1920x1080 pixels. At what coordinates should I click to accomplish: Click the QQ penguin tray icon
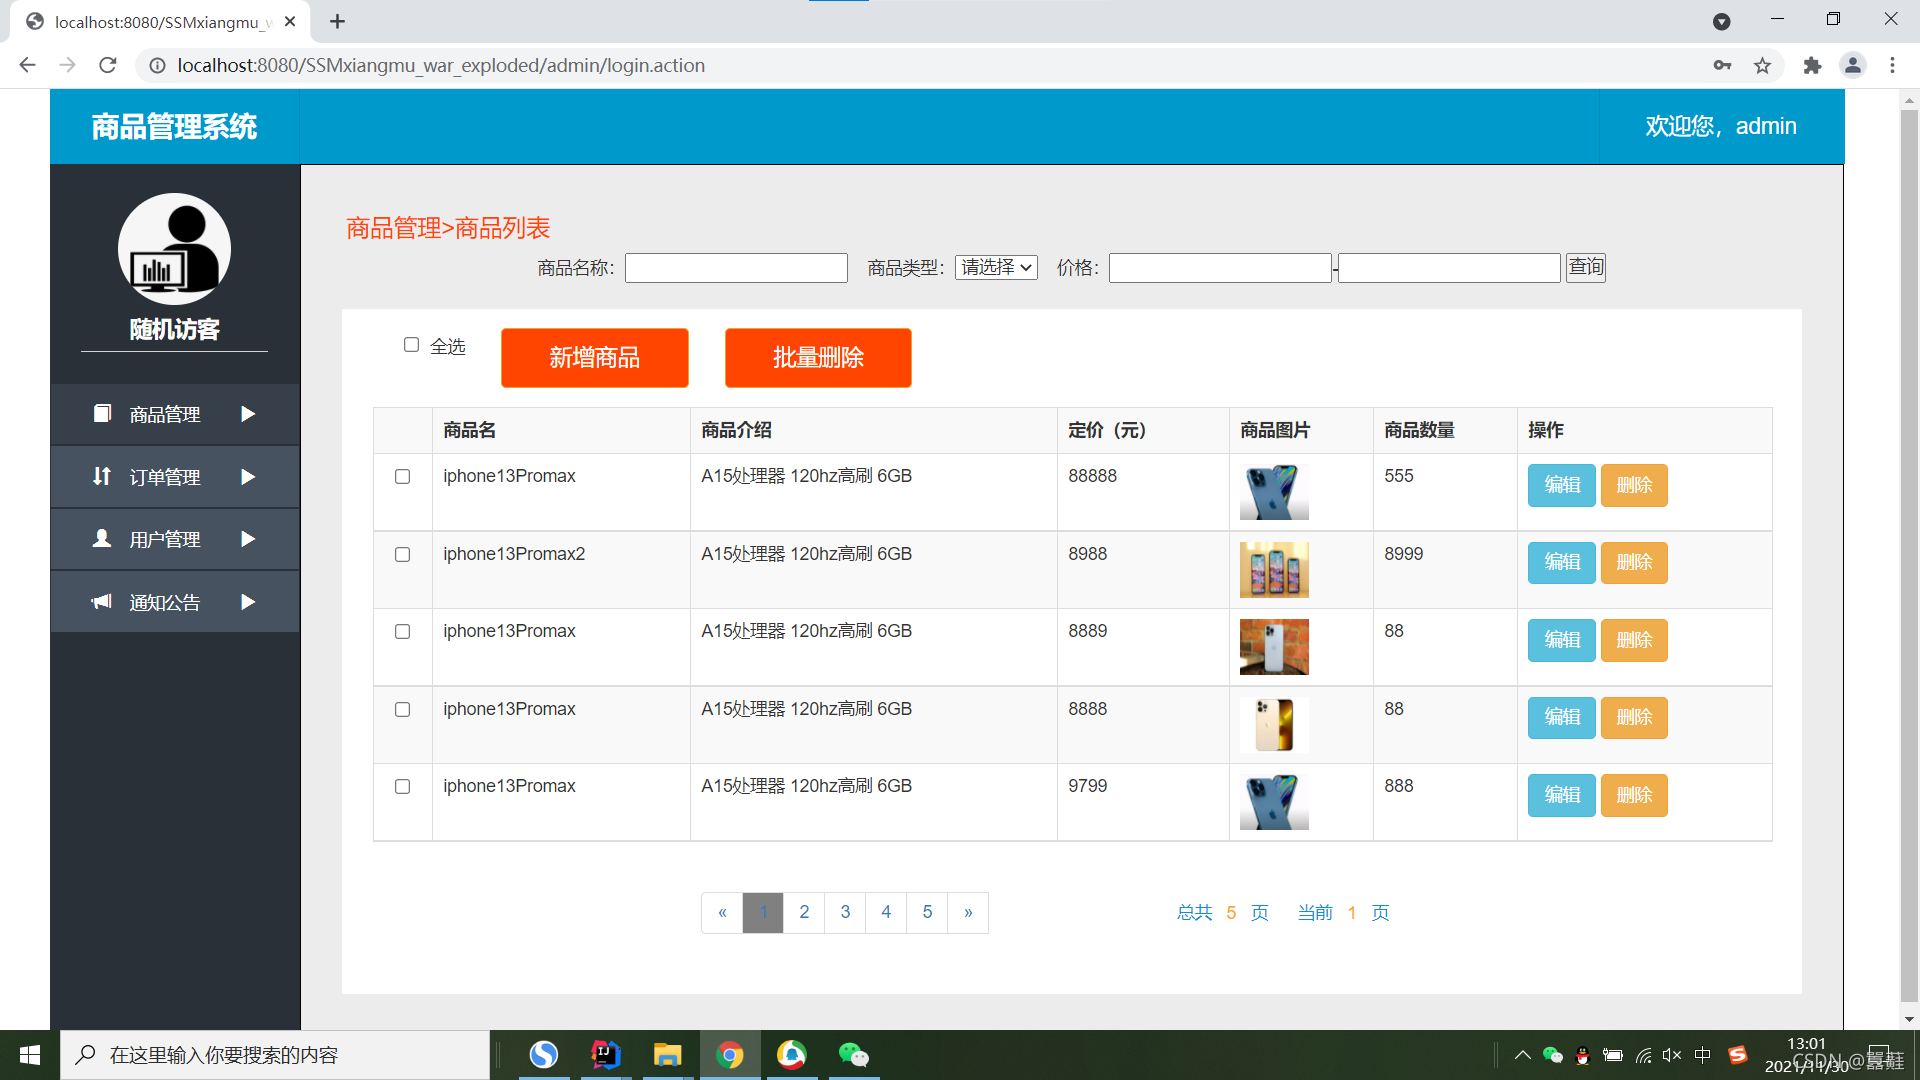(x=1582, y=1055)
